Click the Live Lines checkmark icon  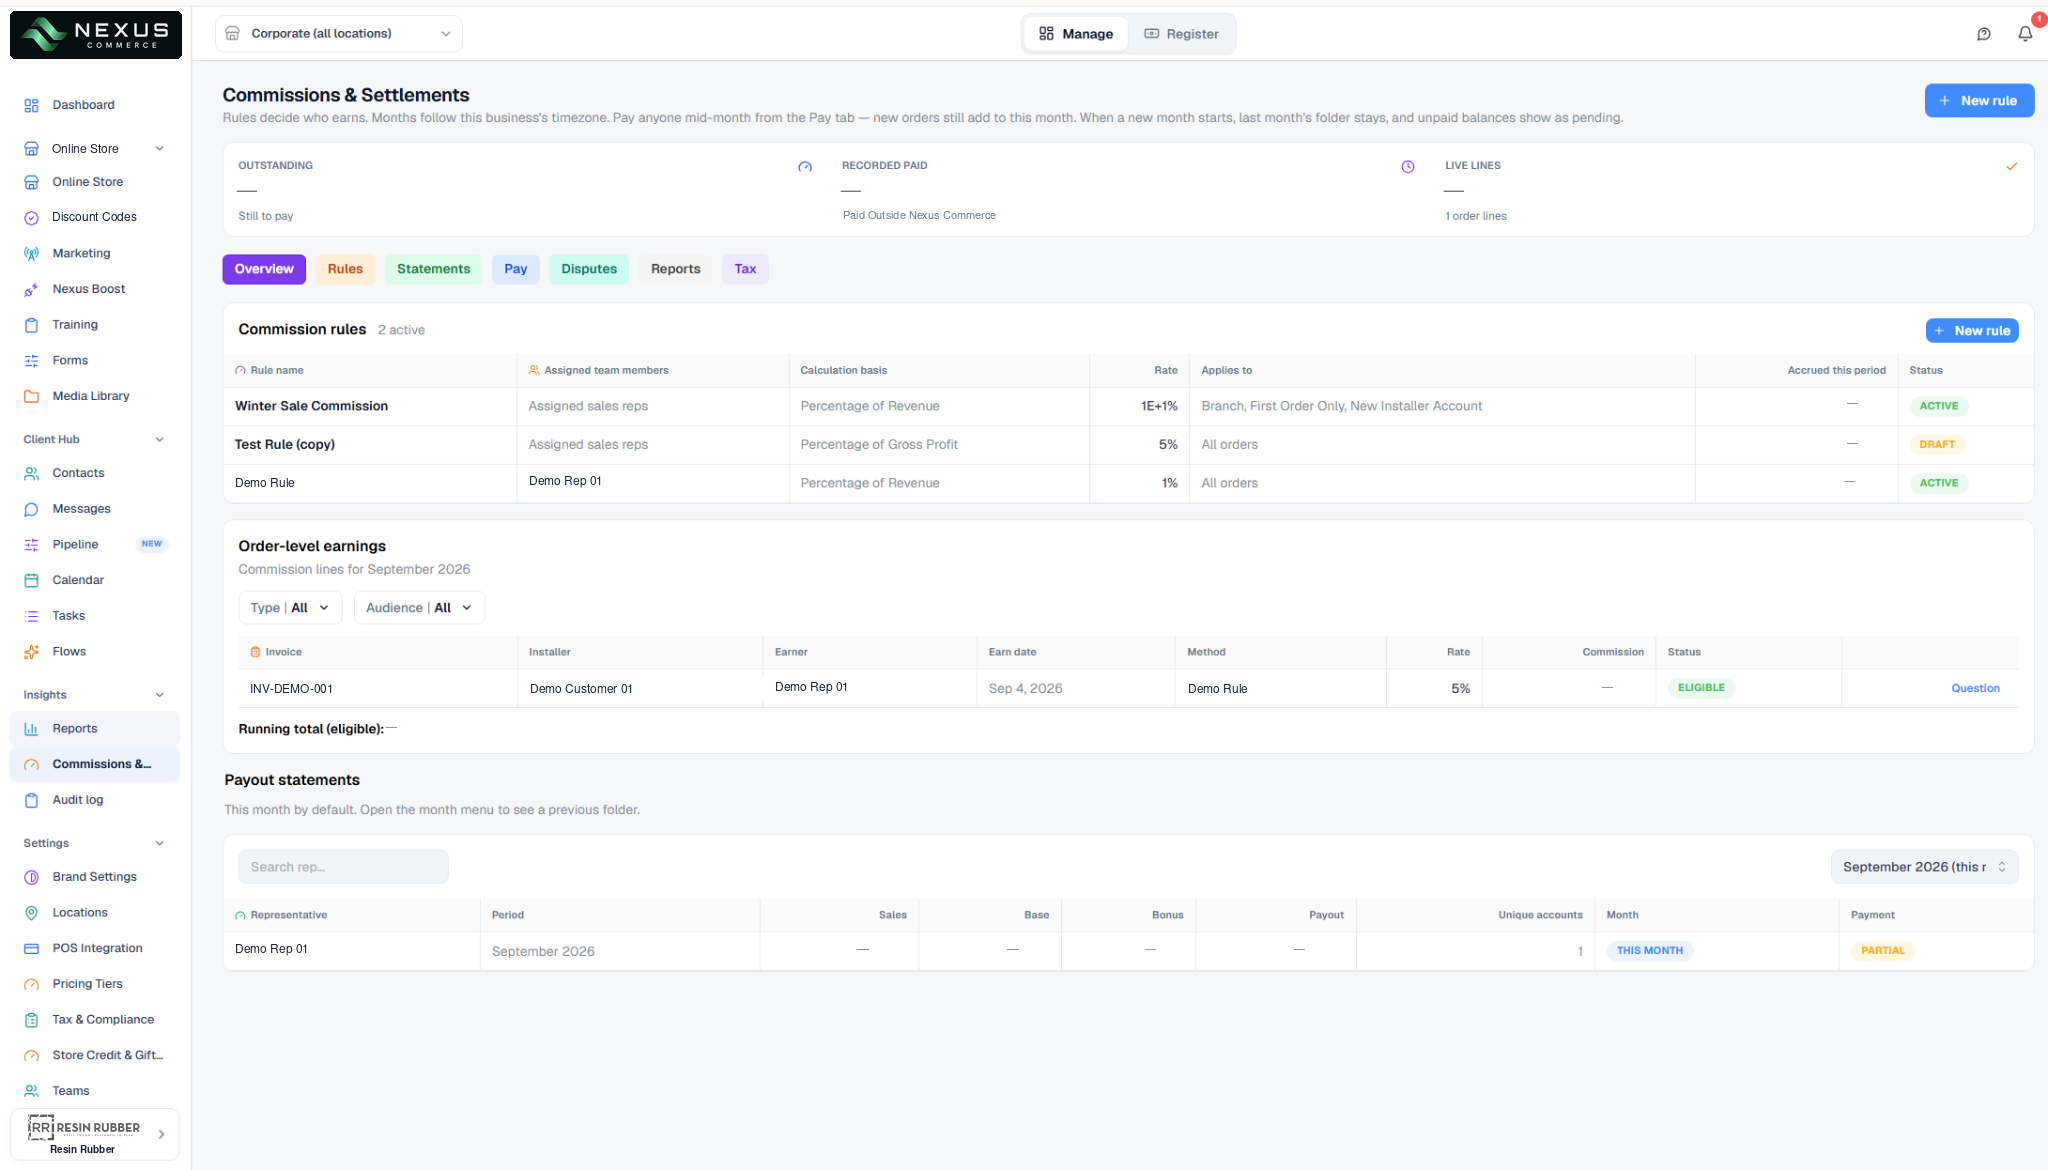click(x=2011, y=167)
